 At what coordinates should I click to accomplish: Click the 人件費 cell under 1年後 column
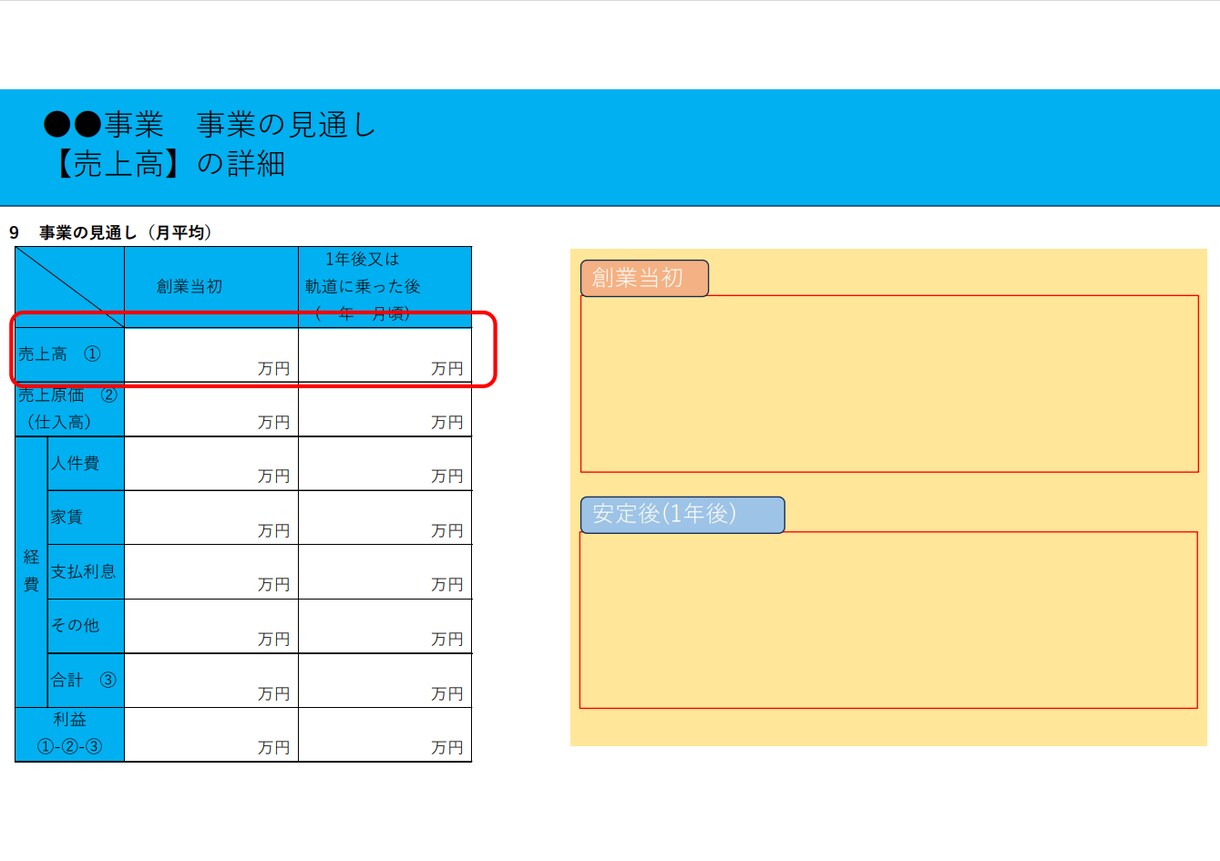click(x=385, y=463)
